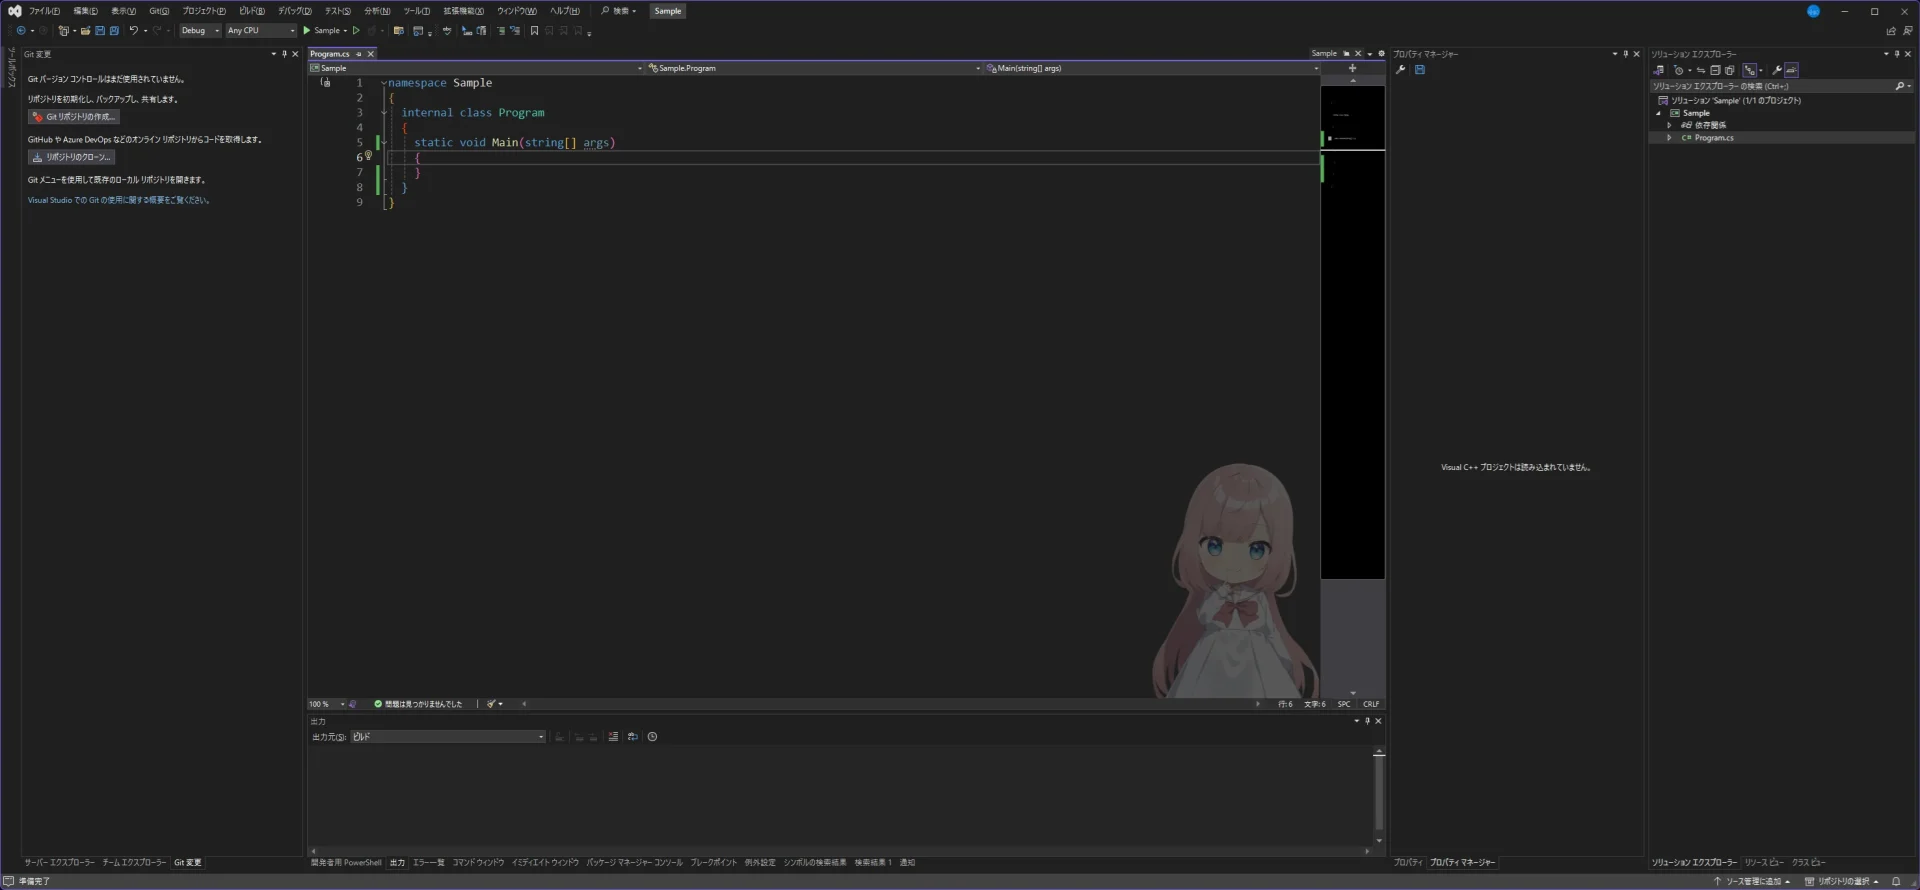This screenshot has height=890, width=1920.
Task: Toggle pin on Solution Explorer panel
Action: 1897,54
